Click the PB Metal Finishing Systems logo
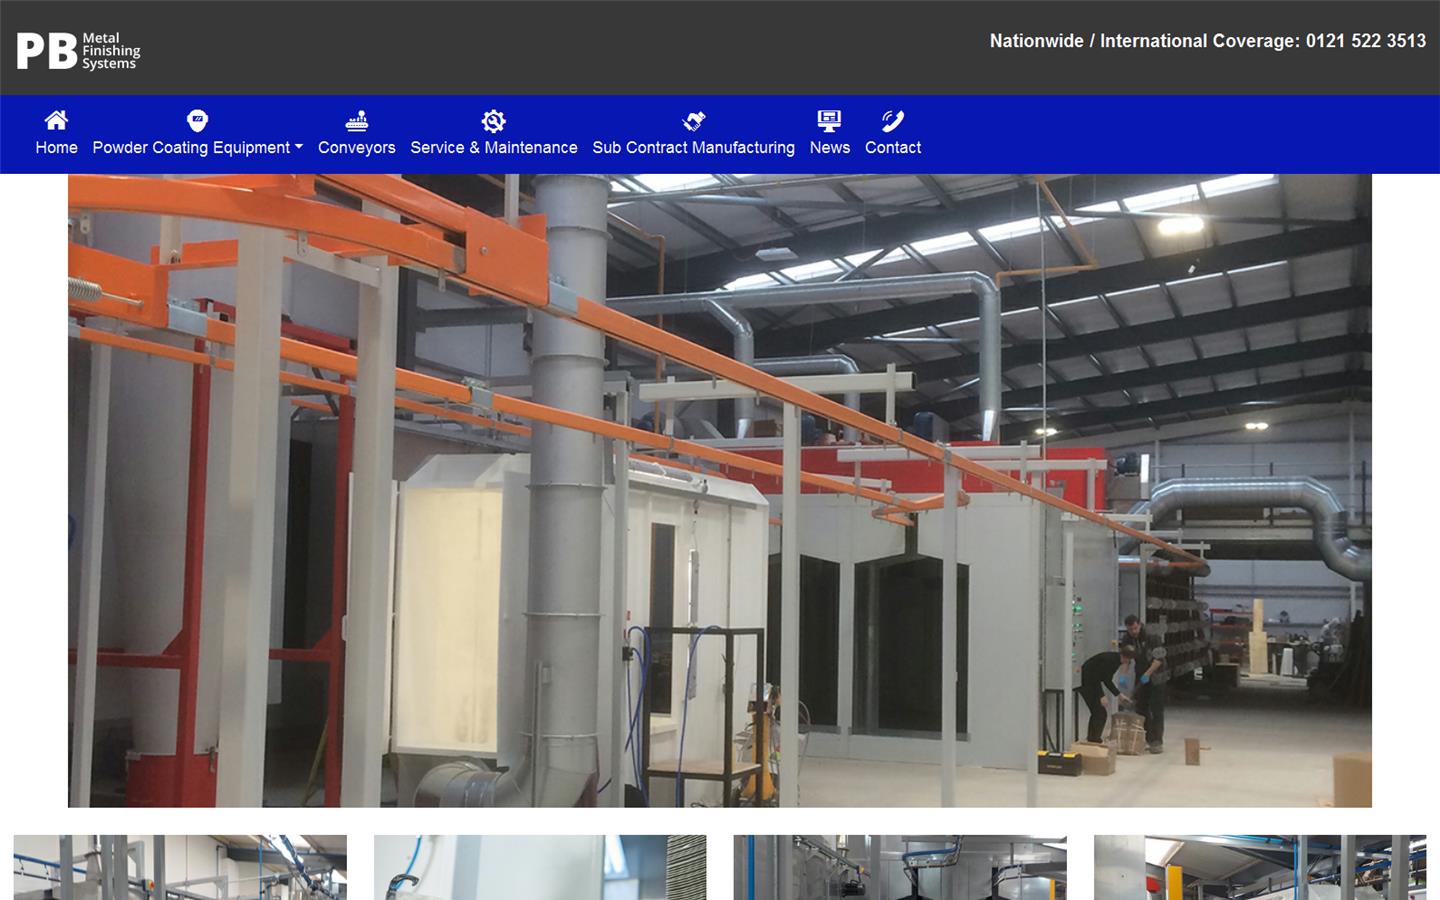 click(x=80, y=49)
